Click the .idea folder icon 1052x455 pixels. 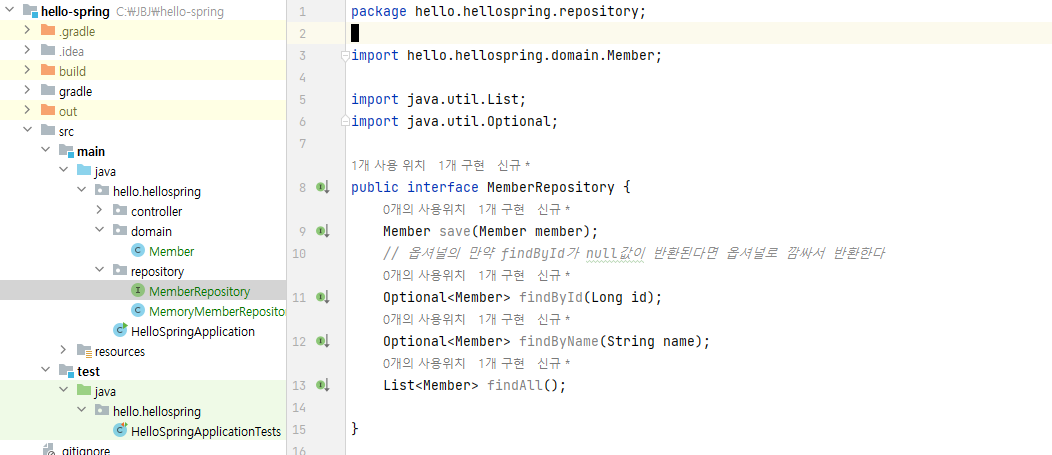(48, 50)
